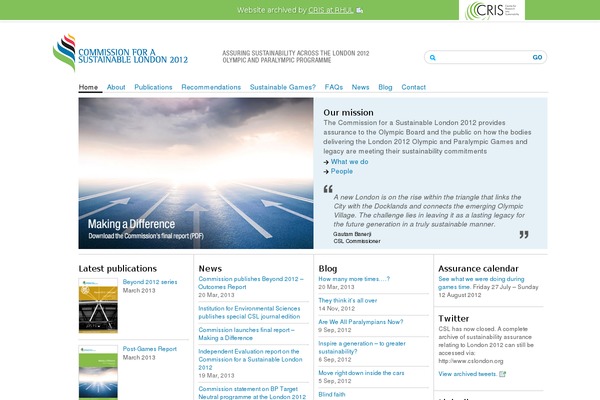The image size is (600, 400).
Task: Open Inspire a generation blog post
Action: point(362,347)
